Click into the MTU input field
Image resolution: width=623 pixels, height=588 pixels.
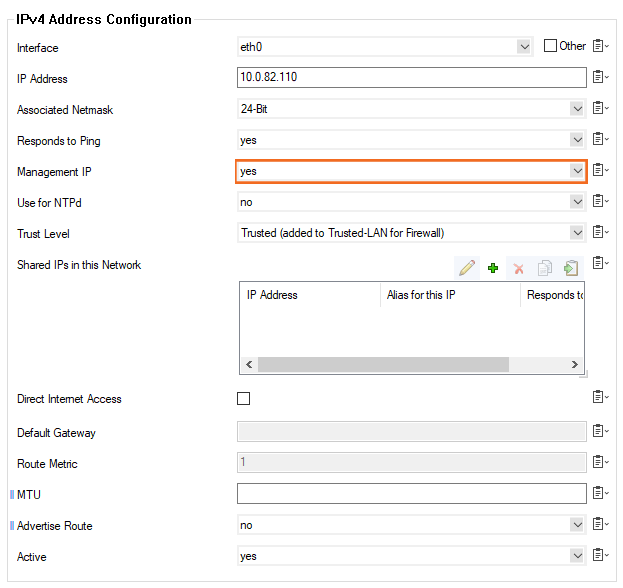412,493
